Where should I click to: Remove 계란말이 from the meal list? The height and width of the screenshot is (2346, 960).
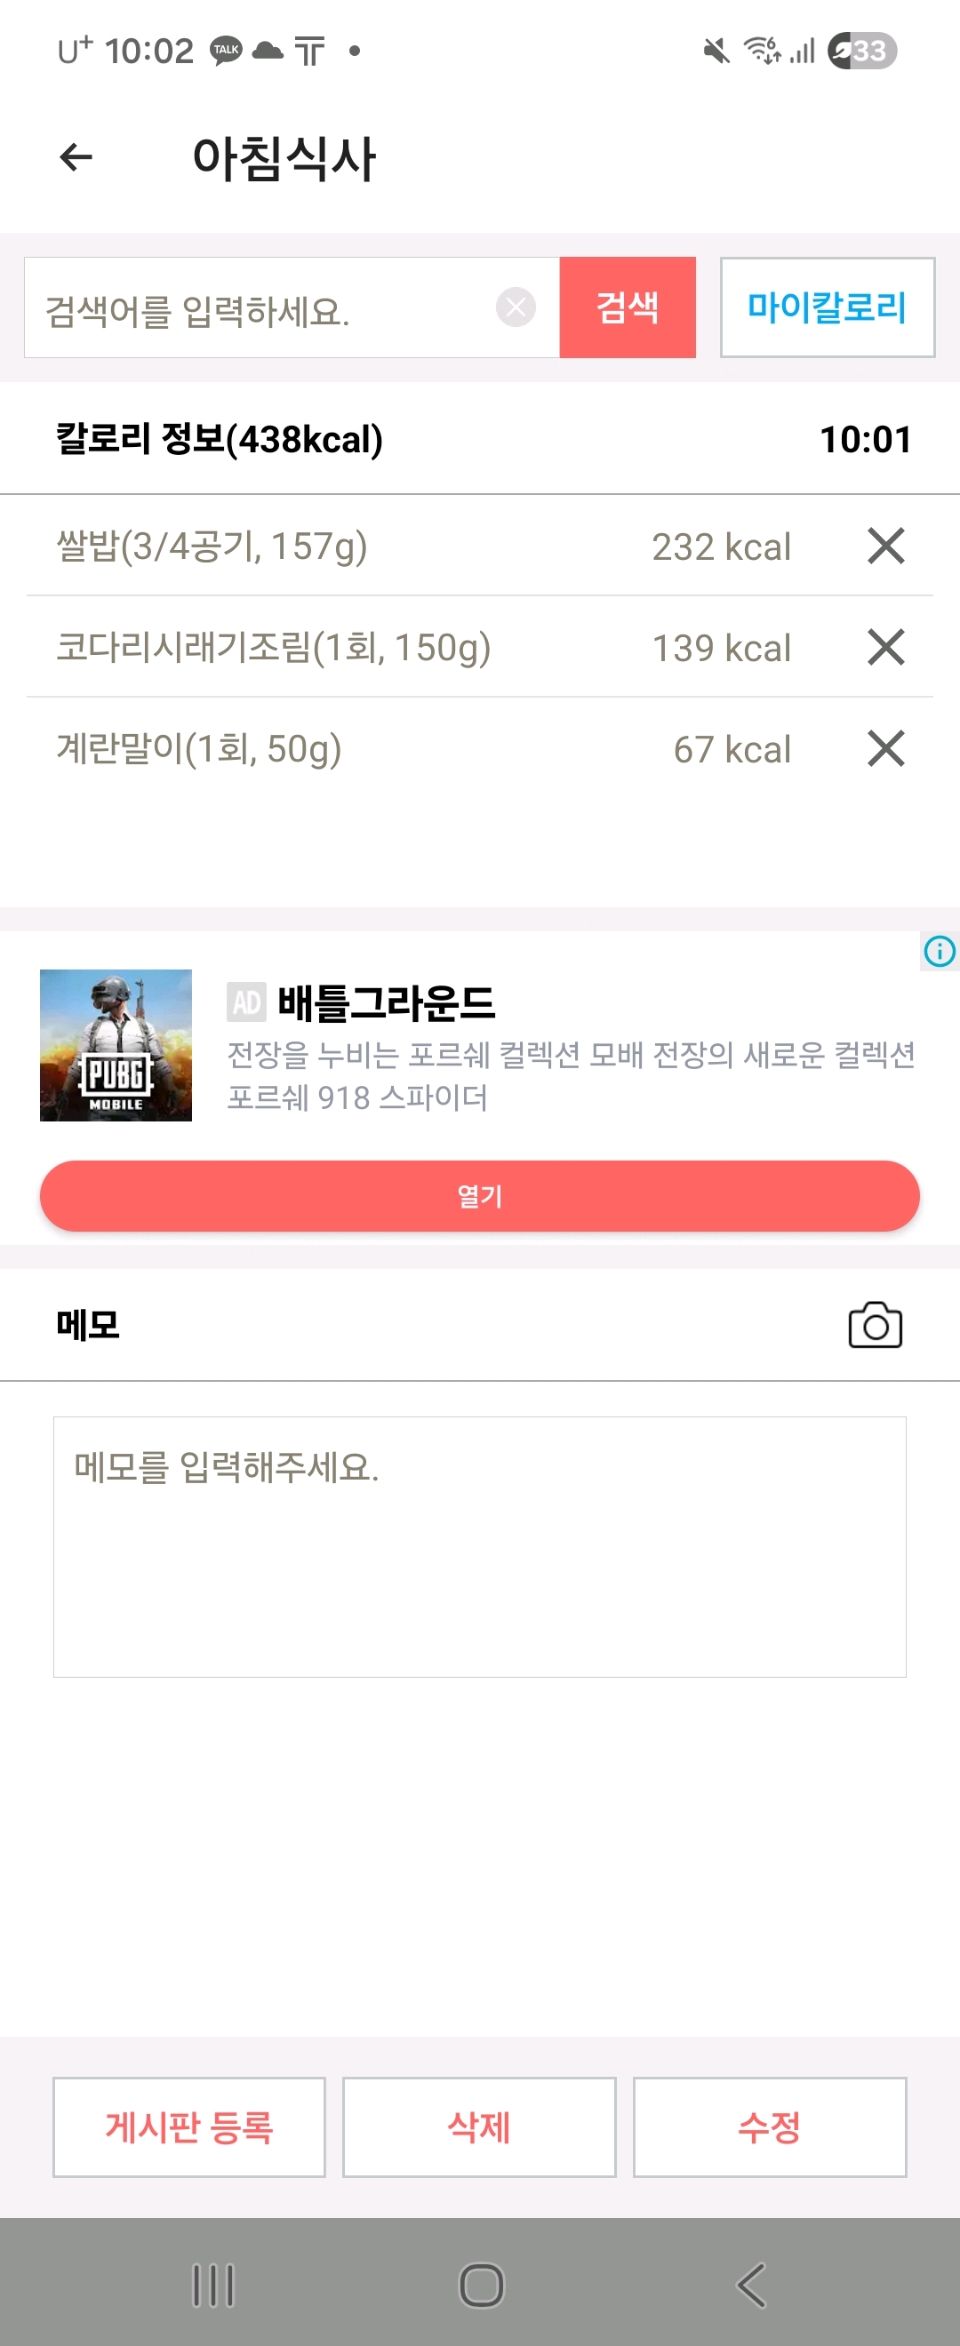point(886,748)
